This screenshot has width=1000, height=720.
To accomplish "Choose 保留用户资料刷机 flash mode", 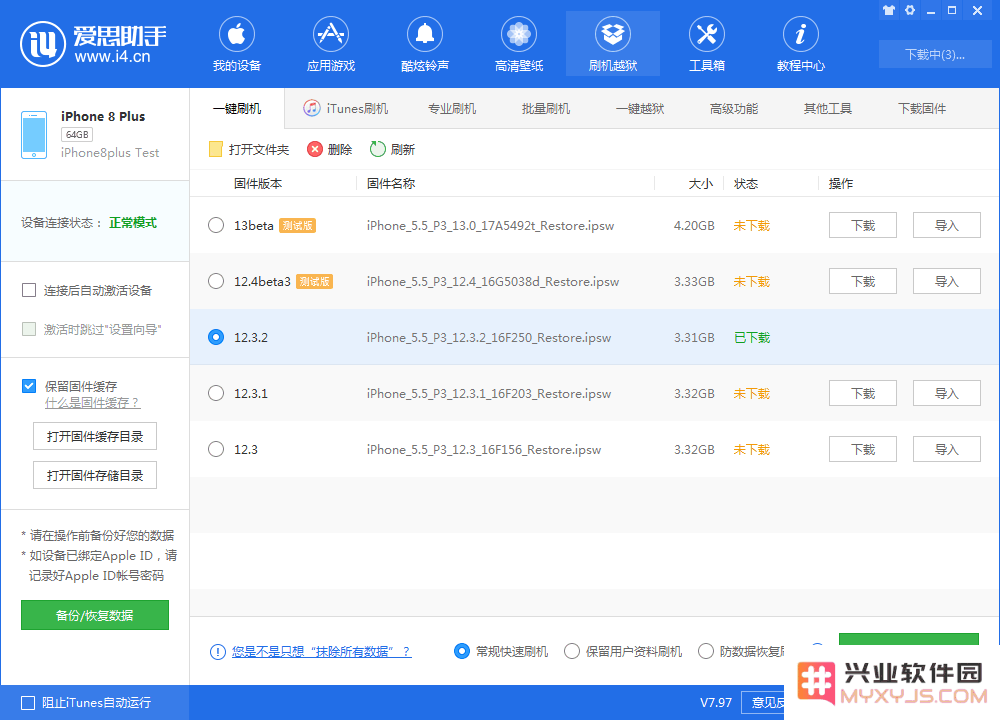I will tap(572, 651).
